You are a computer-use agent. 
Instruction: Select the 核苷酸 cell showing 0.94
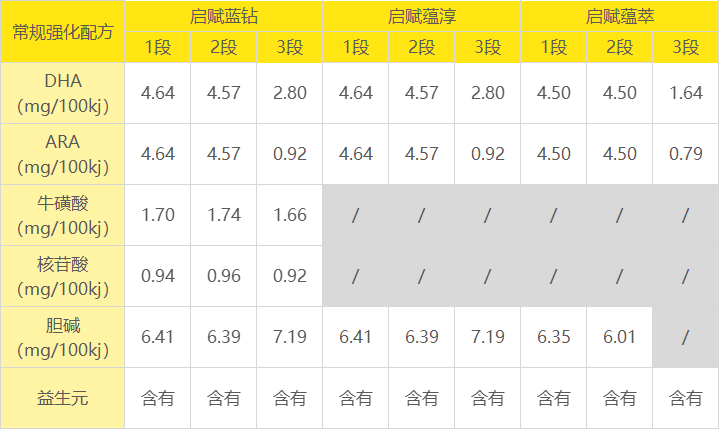pos(158,276)
